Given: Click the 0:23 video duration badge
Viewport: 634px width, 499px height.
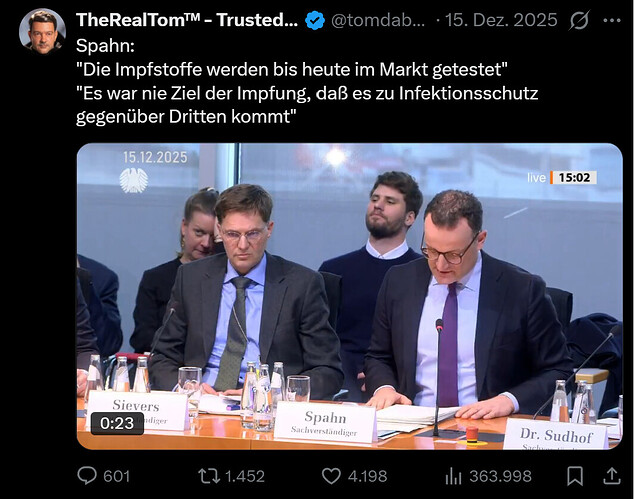Looking at the screenshot, I should coord(117,424).
